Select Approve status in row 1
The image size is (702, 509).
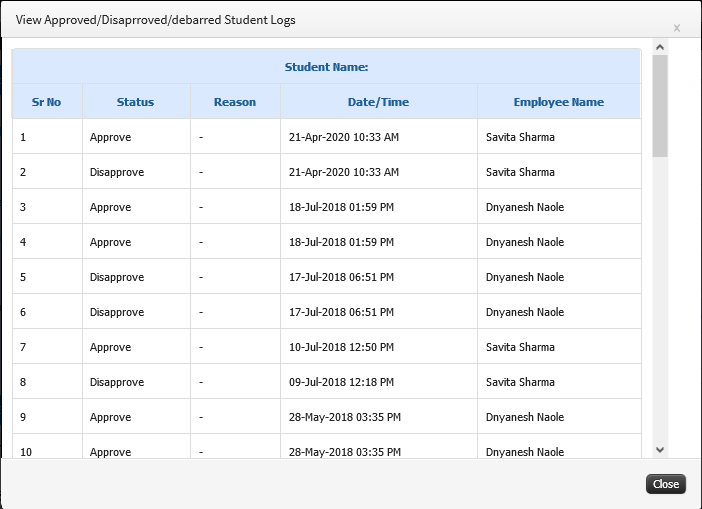coord(111,137)
